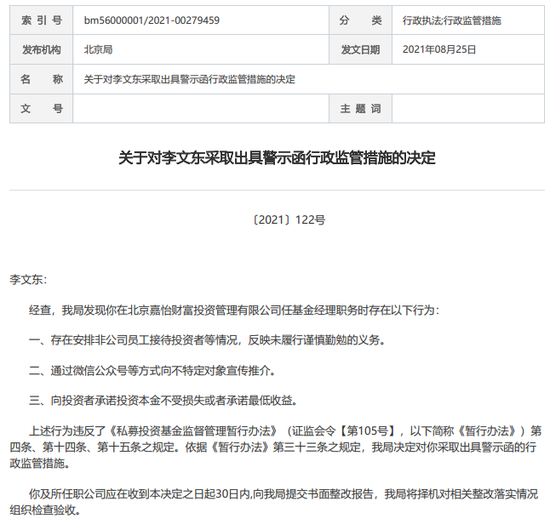Click the line starting 四条、第十四条、第十五条
Image resolution: width=550 pixels, height=524 pixels.
pyautogui.click(x=273, y=447)
